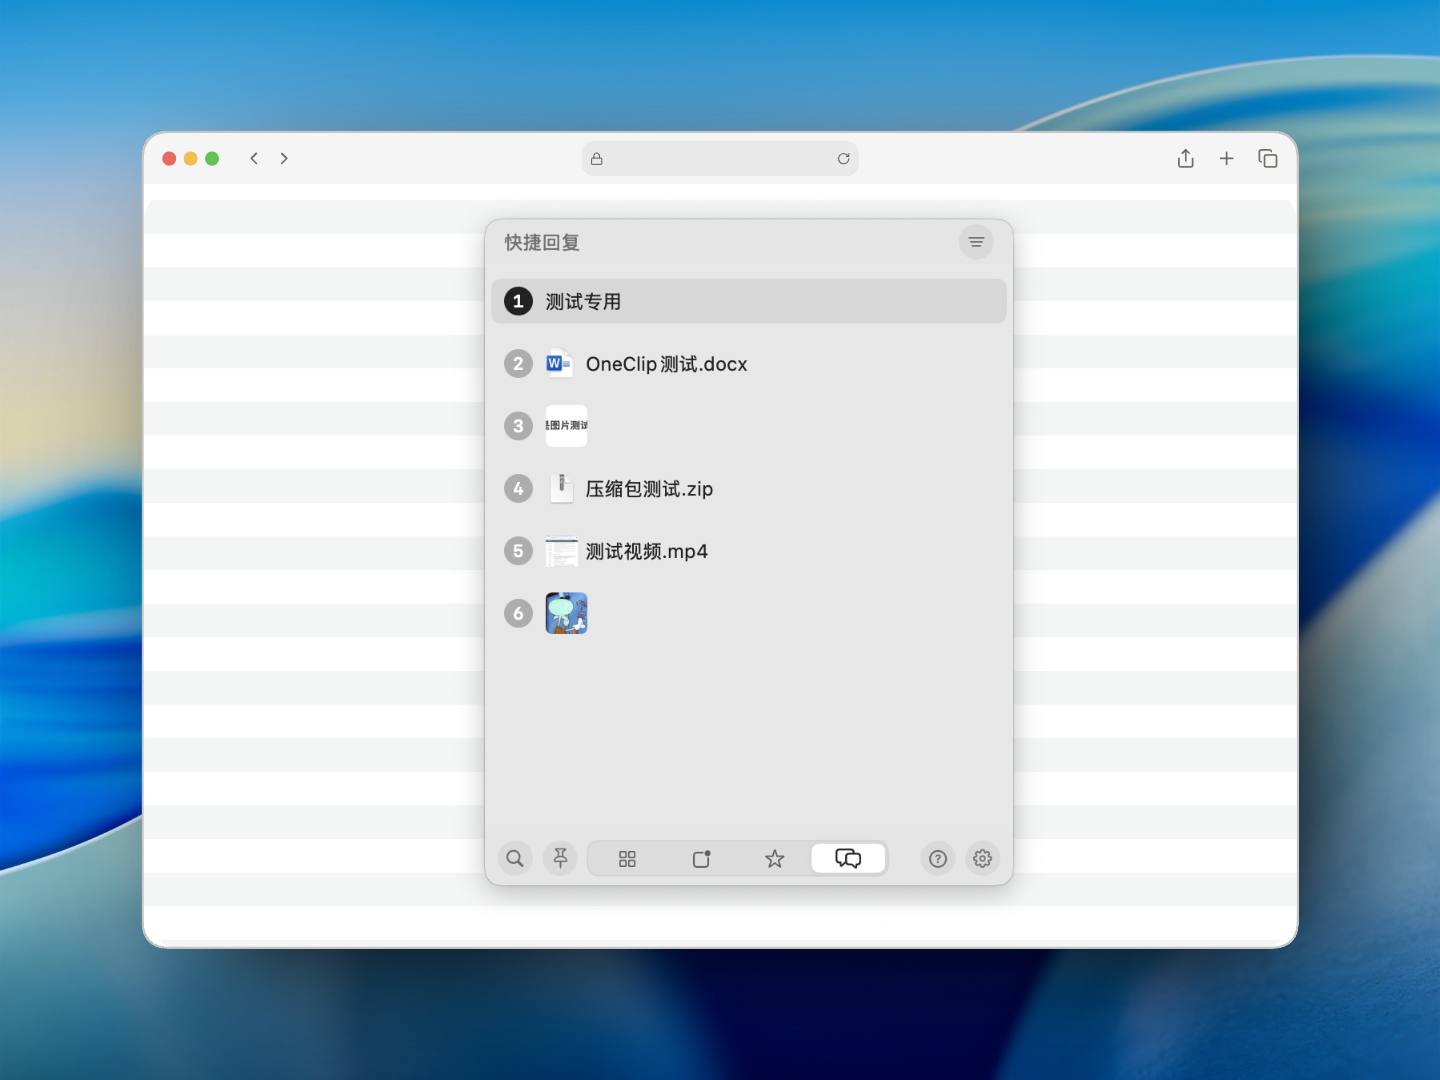
Task: Add a new tab with the plus button
Action: 1227,158
